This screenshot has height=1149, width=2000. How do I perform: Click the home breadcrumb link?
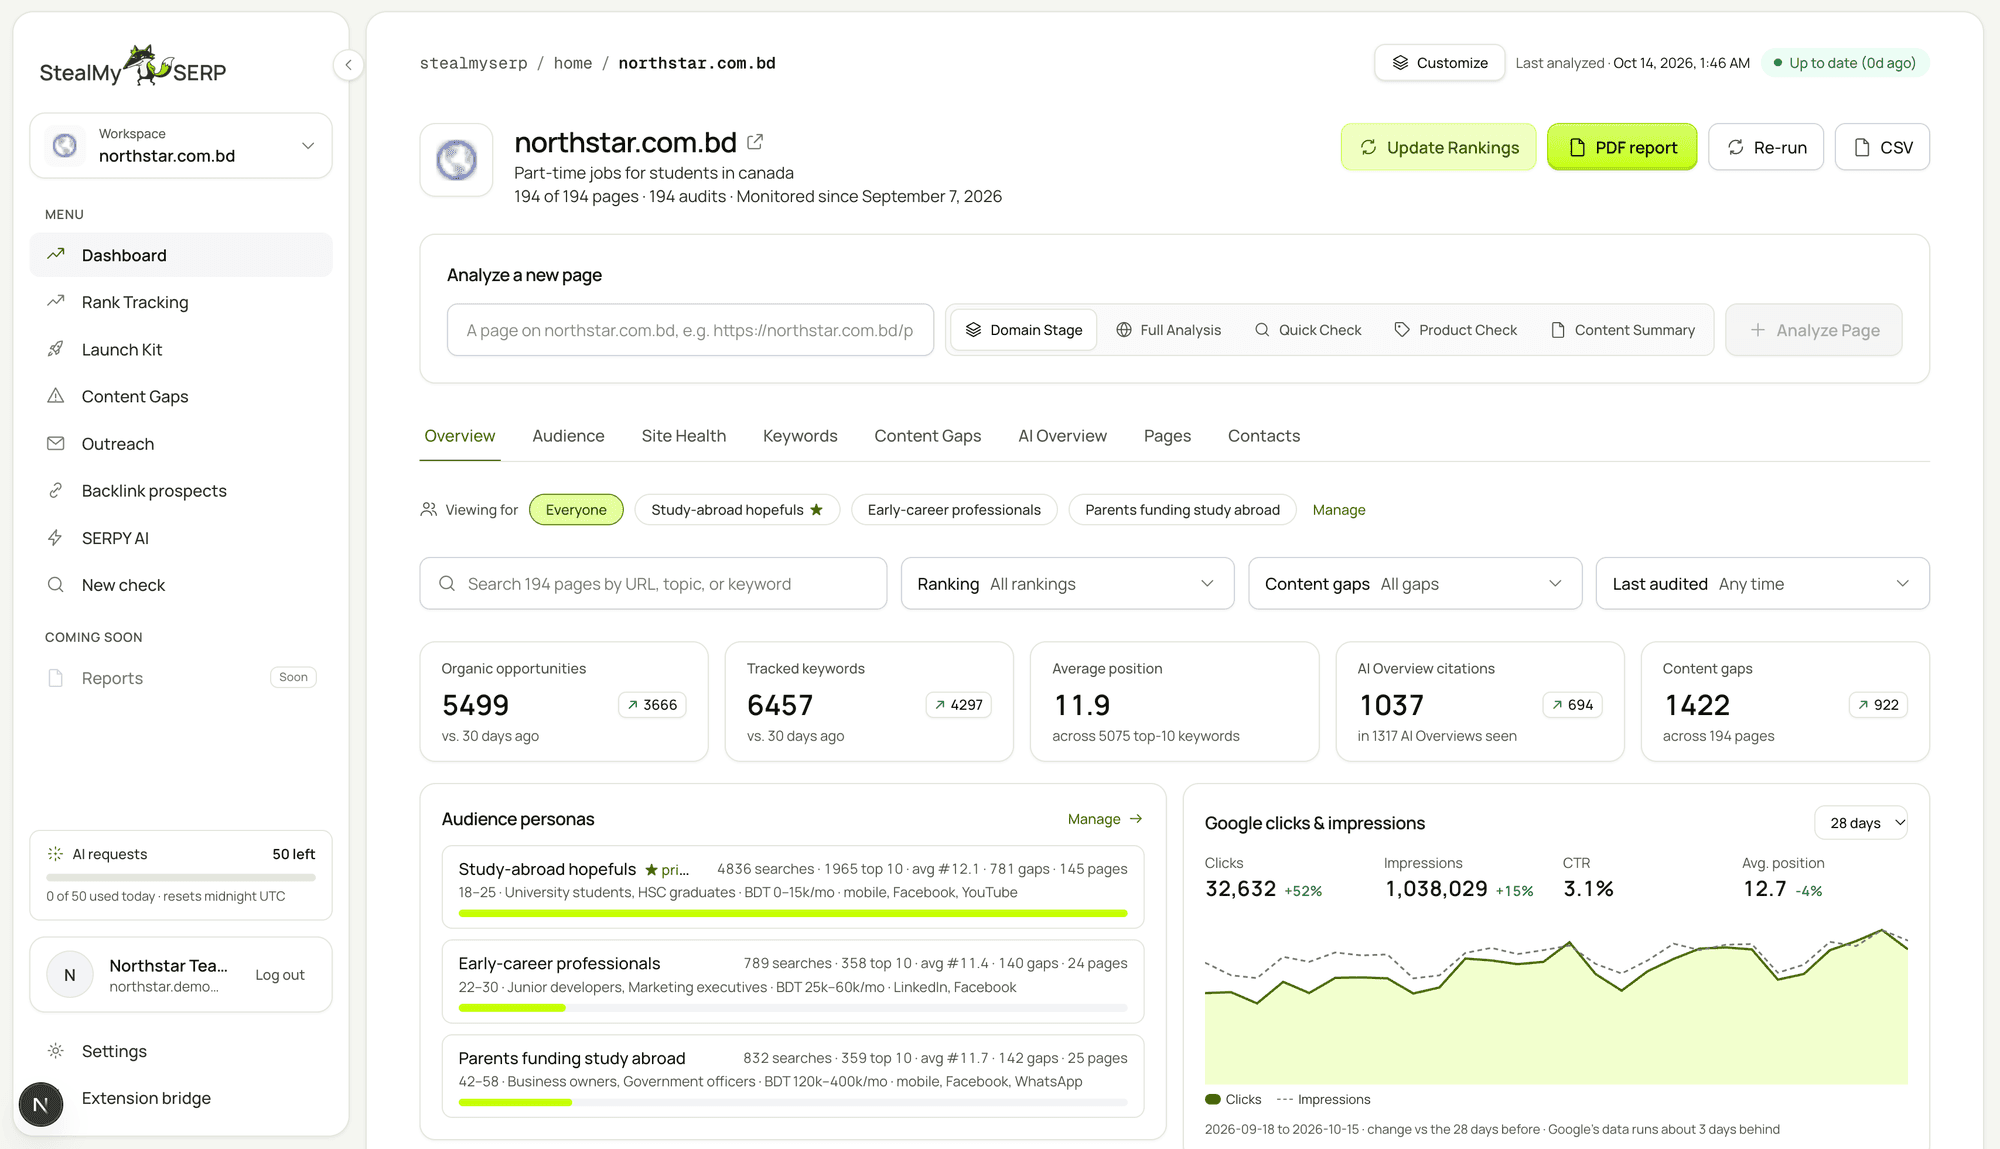573,63
